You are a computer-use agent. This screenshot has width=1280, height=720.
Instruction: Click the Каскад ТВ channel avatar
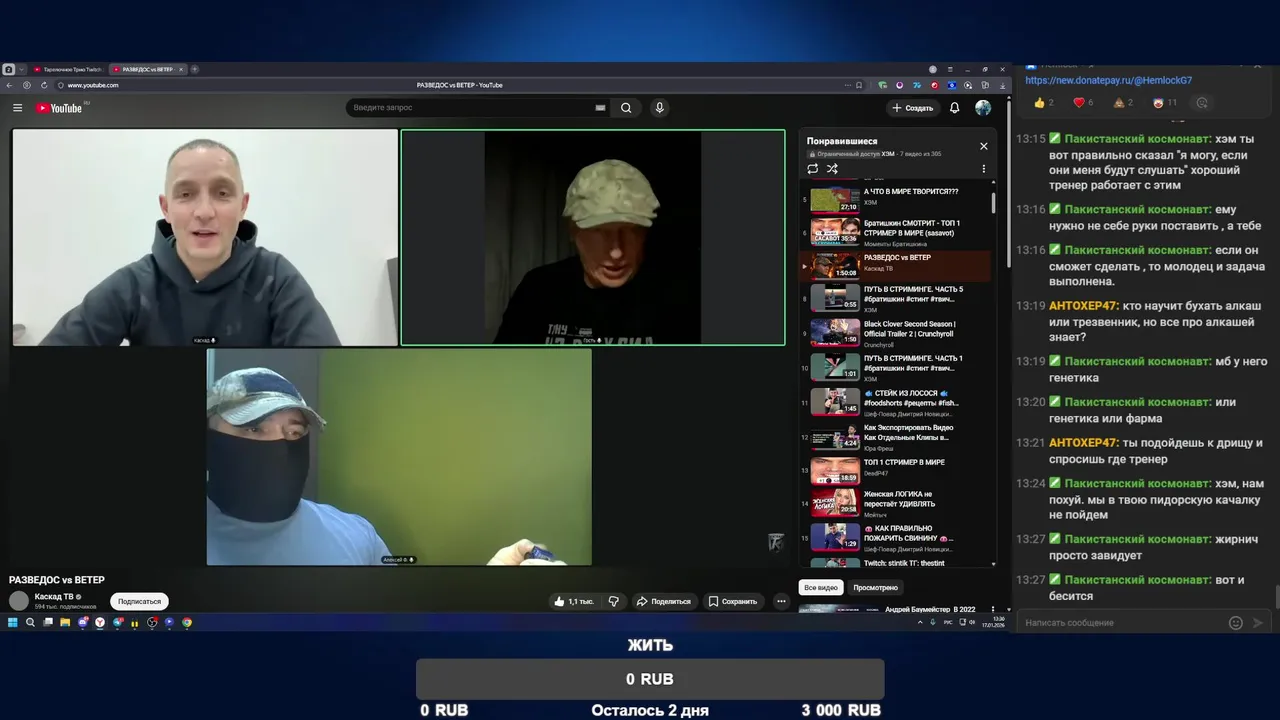pos(19,600)
